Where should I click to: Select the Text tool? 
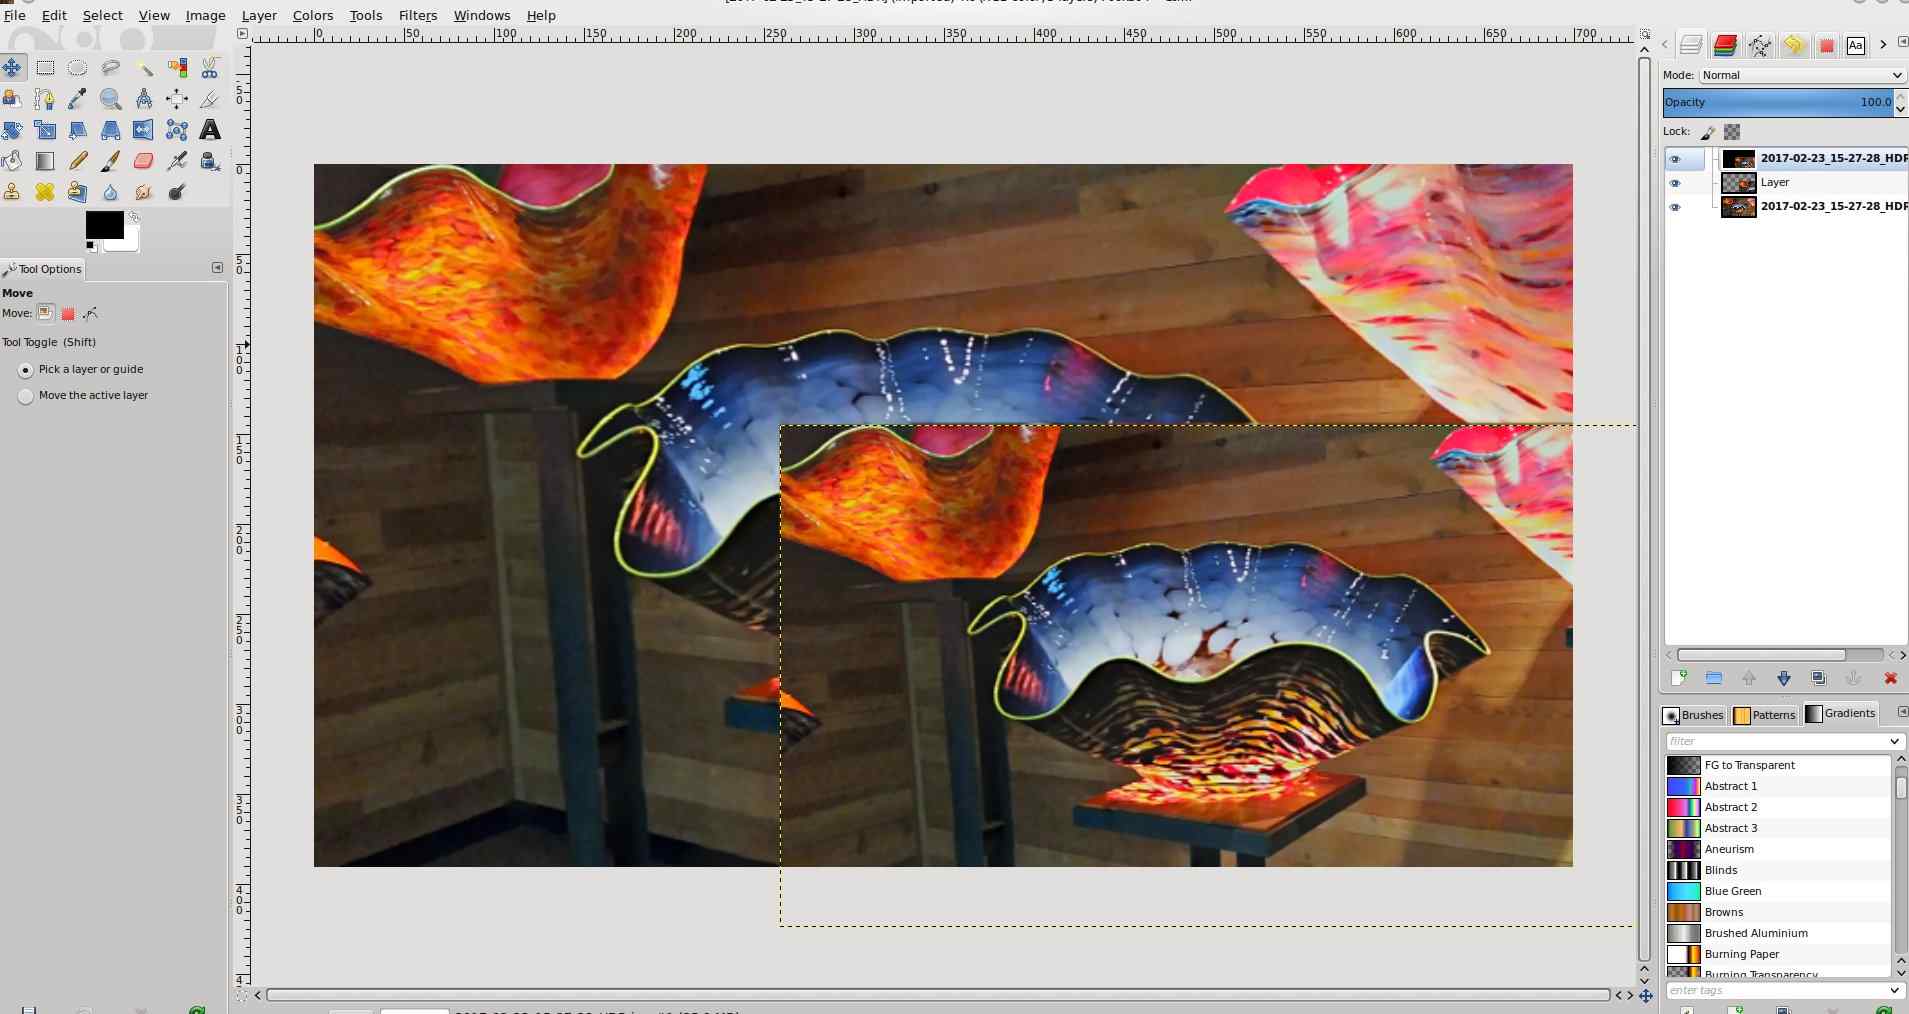210,130
